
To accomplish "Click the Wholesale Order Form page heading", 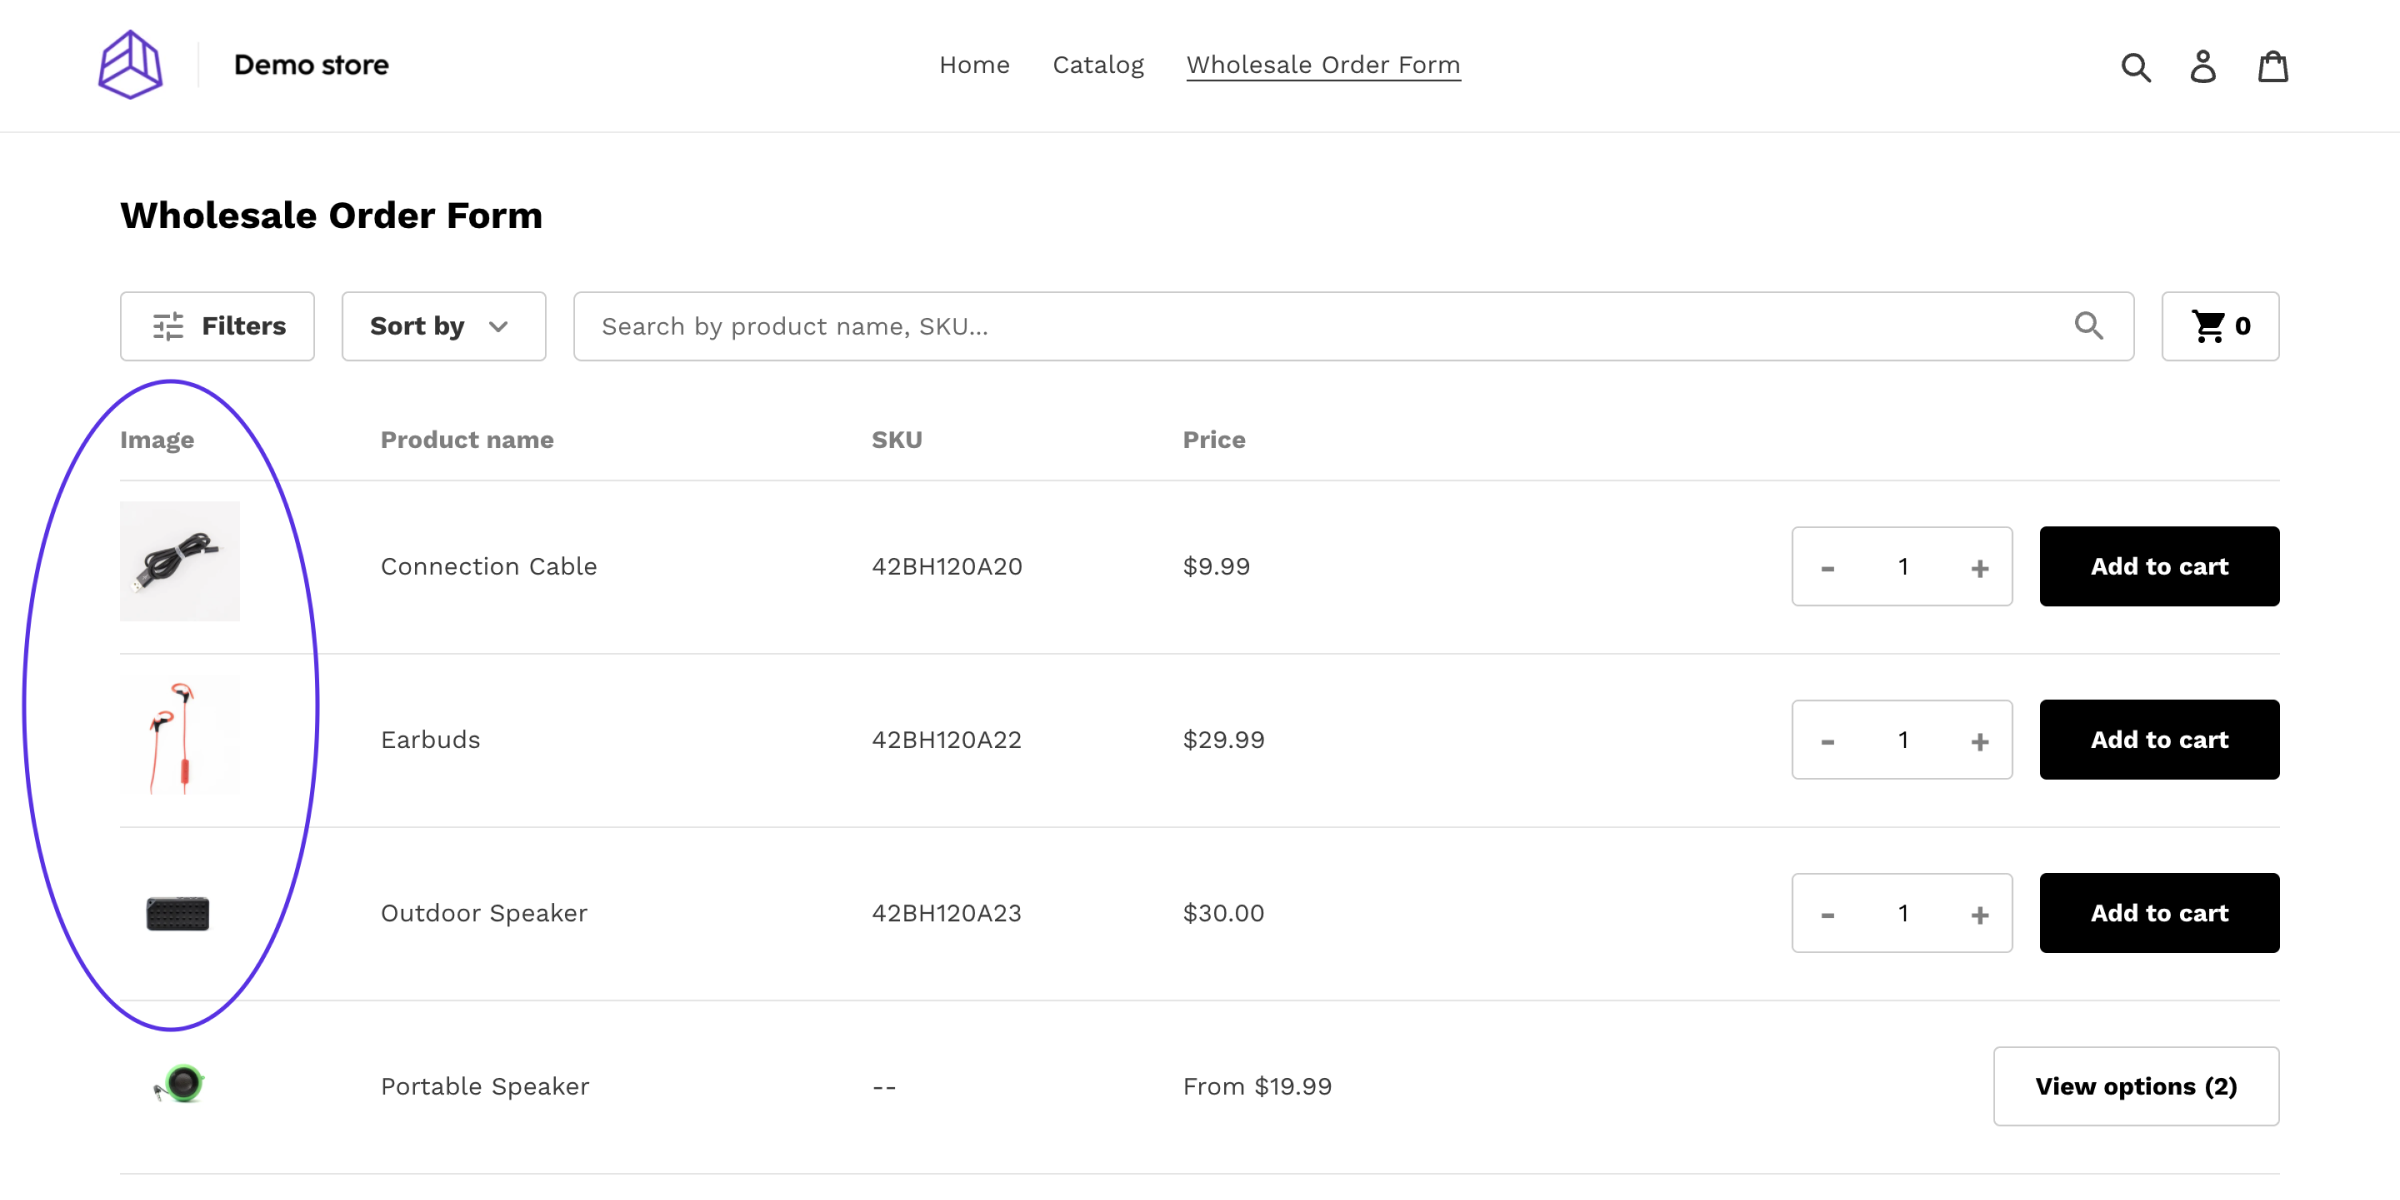I will (331, 215).
